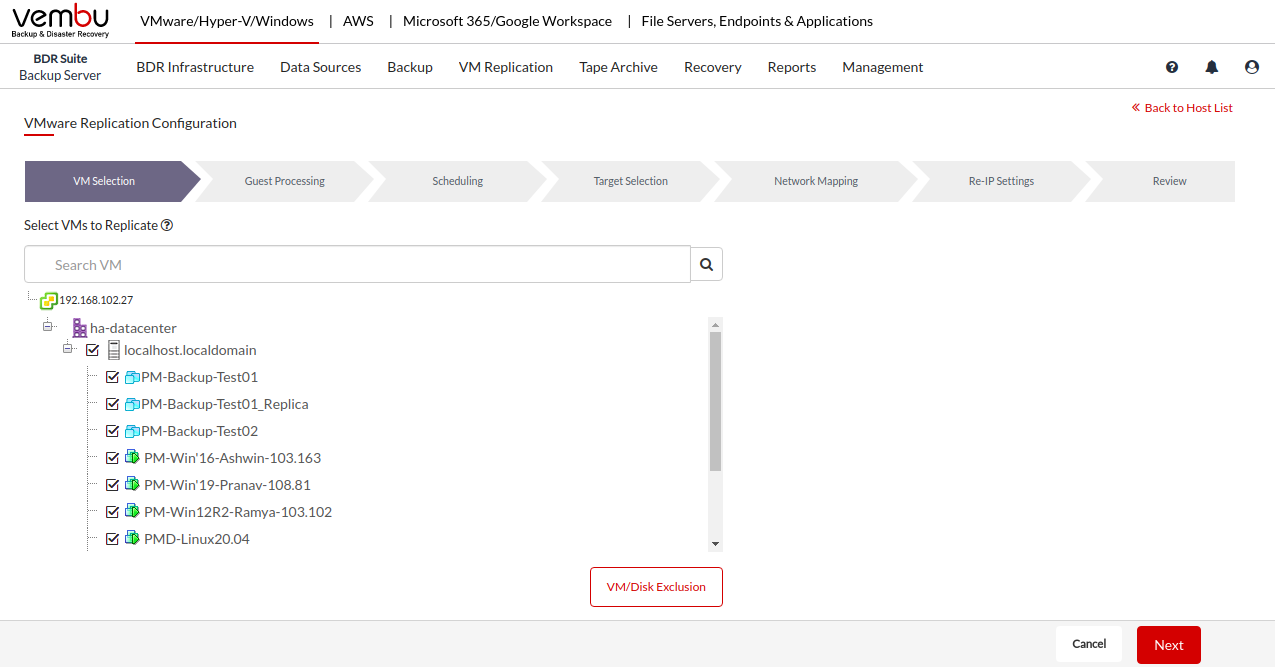Screen dimensions: 1275x667
Task: Click the info icon beside Select VMs to Replicate
Action: 167,226
